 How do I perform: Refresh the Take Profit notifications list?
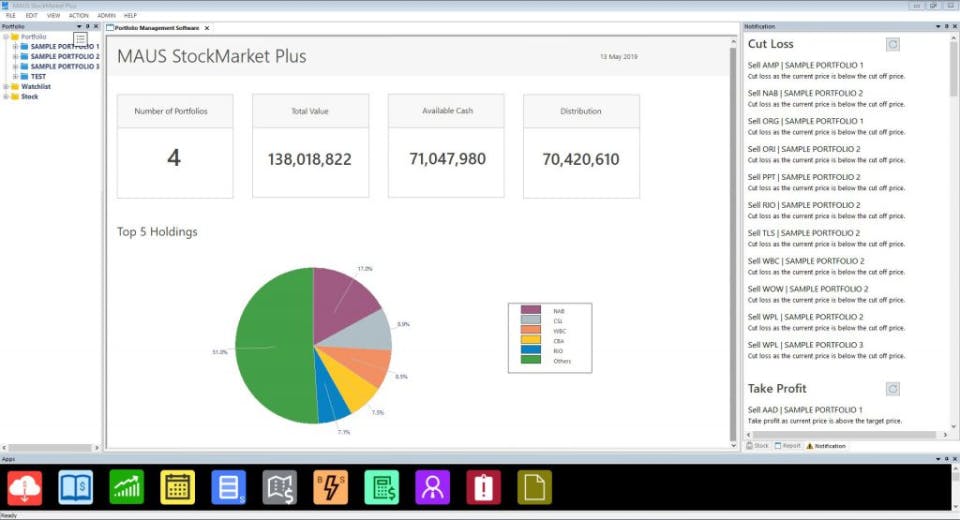click(x=893, y=389)
